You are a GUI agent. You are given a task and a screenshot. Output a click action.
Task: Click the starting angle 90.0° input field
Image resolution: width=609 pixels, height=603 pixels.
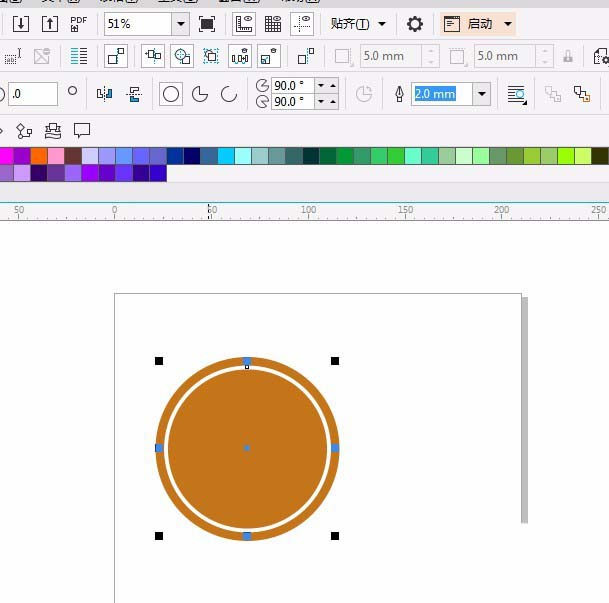292,85
